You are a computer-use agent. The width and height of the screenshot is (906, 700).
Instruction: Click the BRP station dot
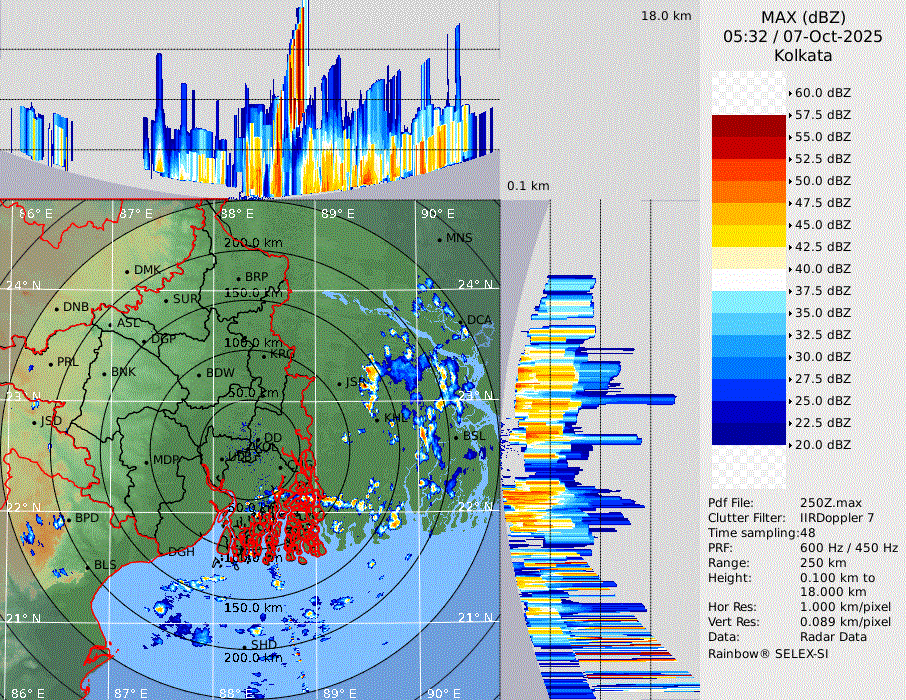pos(238,278)
